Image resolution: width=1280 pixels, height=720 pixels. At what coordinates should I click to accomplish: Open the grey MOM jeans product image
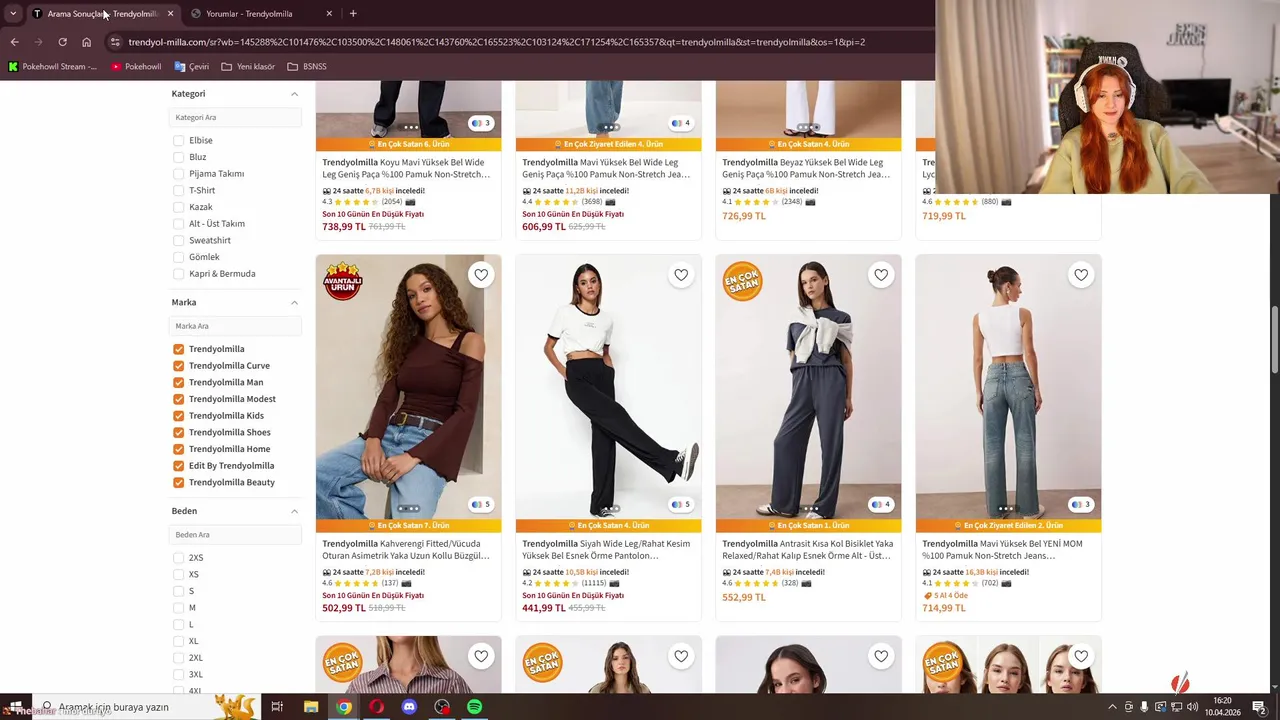tap(1008, 387)
